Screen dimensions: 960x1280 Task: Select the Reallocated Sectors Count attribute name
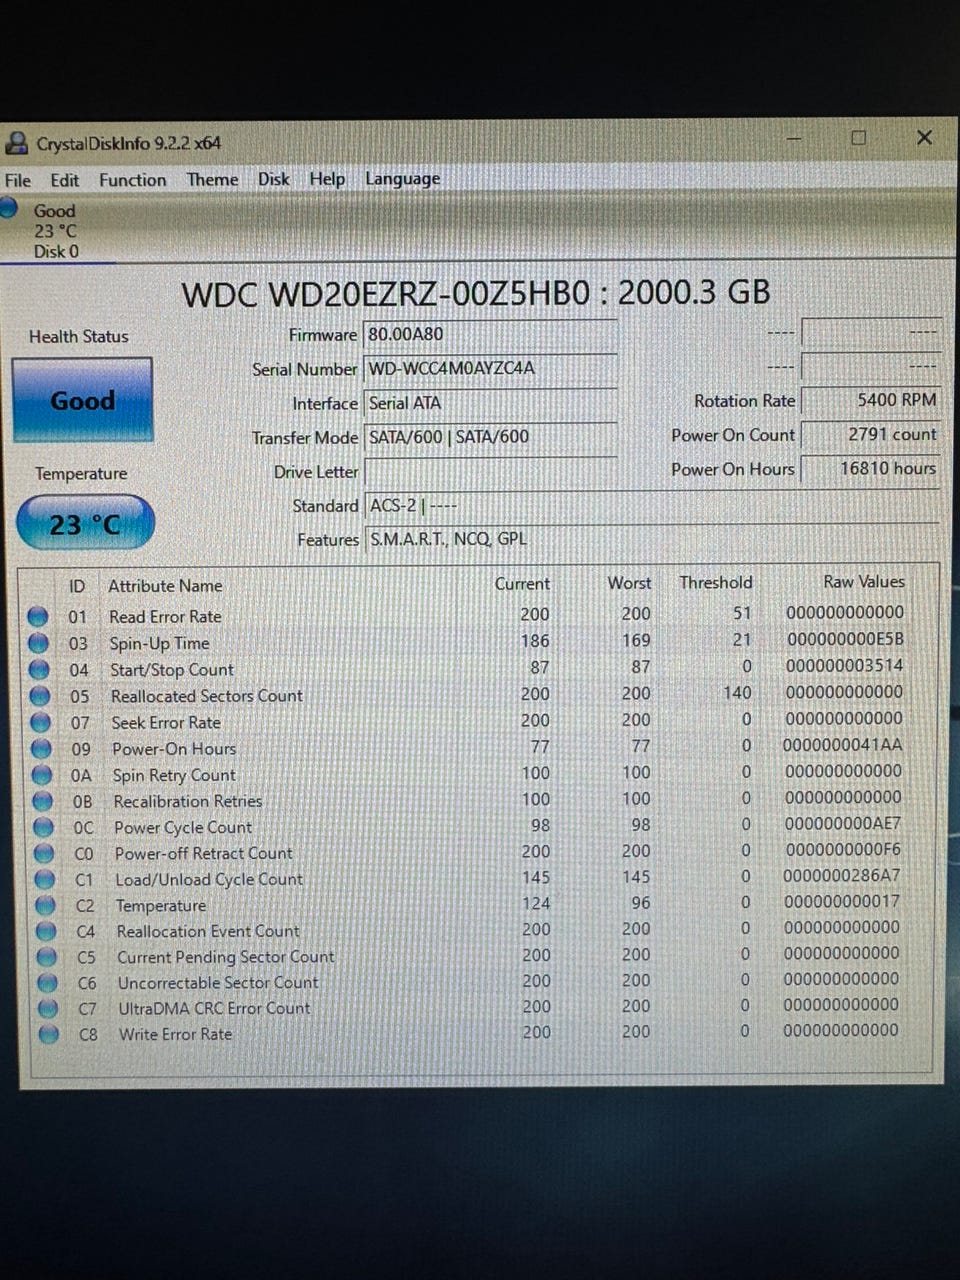click(x=207, y=696)
